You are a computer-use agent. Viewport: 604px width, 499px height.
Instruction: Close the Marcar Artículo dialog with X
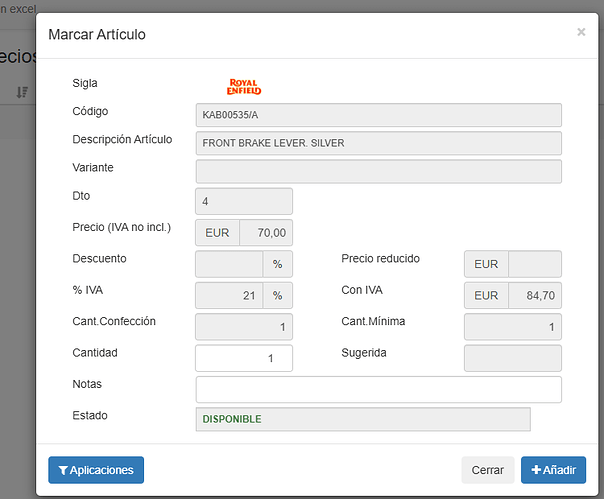click(581, 32)
